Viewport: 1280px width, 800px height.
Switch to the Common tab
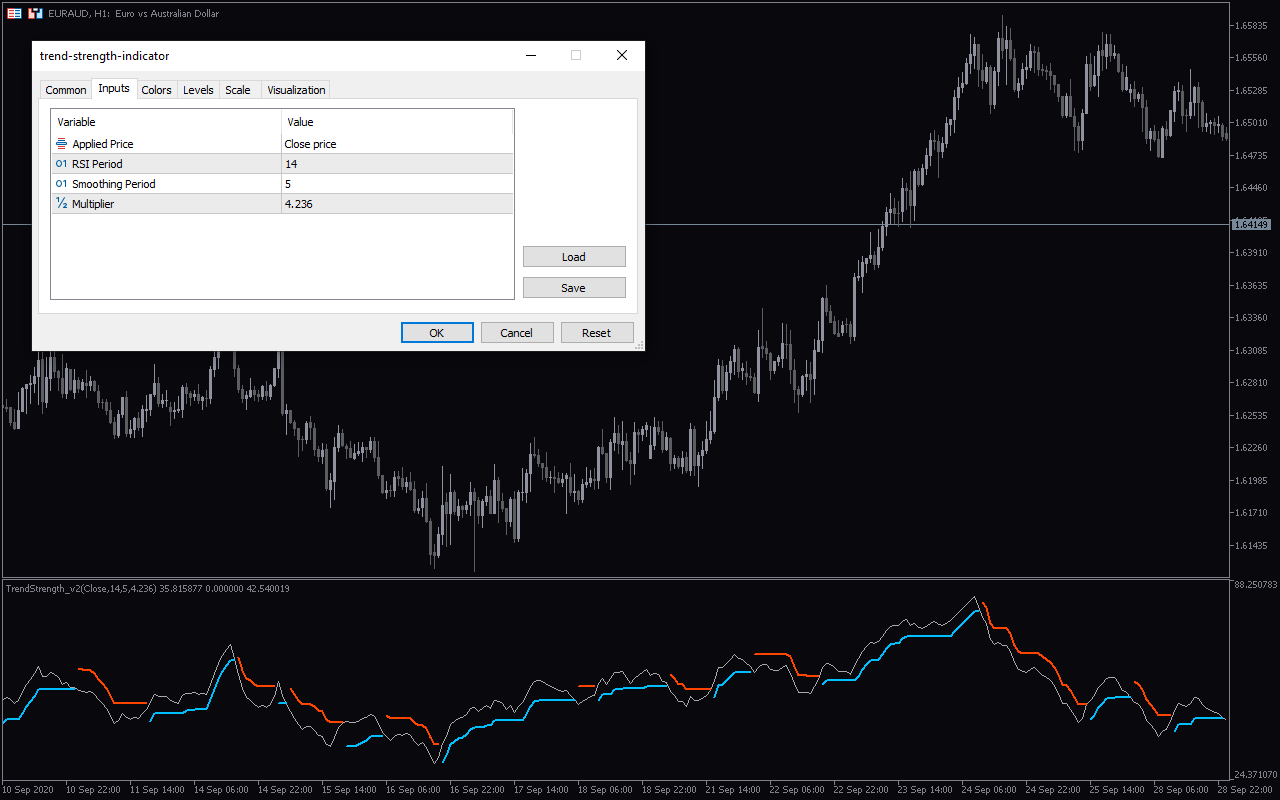click(66, 90)
